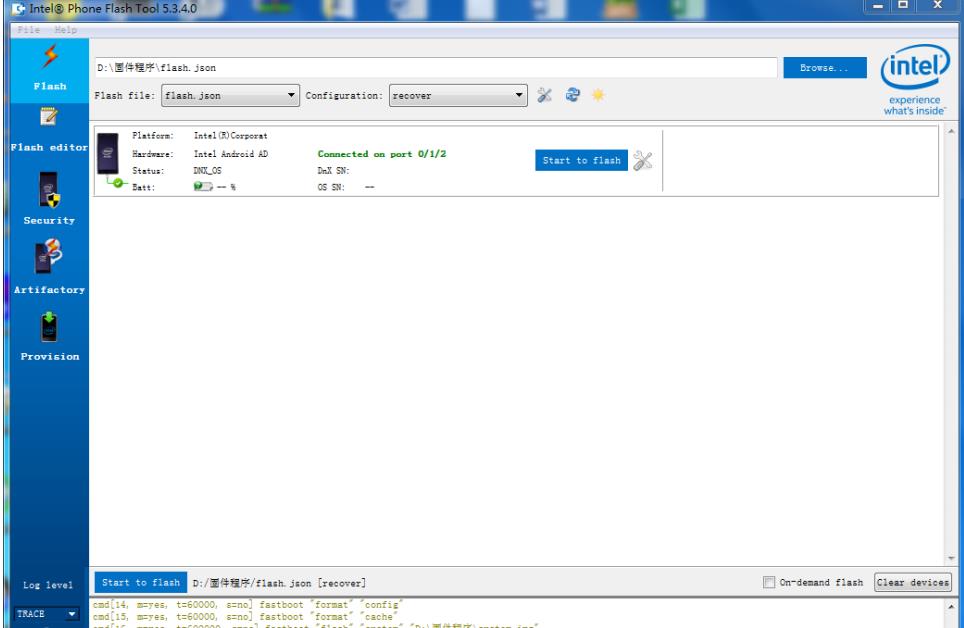Click the log line cmd[14 fastboot format config
This screenshot has height=628, width=964.
point(248,605)
